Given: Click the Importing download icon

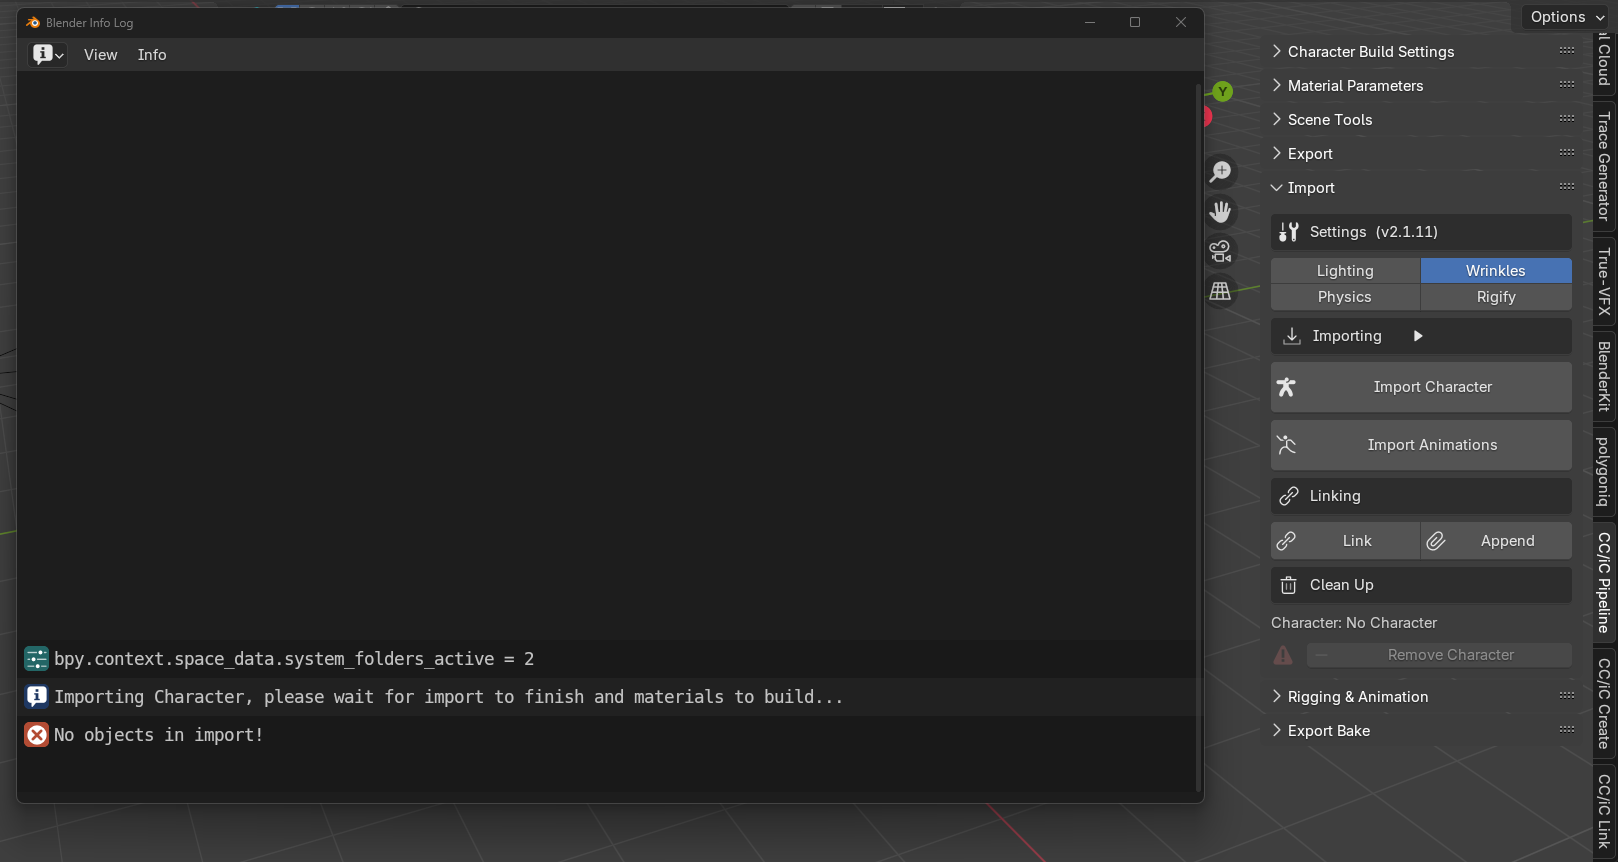Looking at the screenshot, I should coord(1292,336).
